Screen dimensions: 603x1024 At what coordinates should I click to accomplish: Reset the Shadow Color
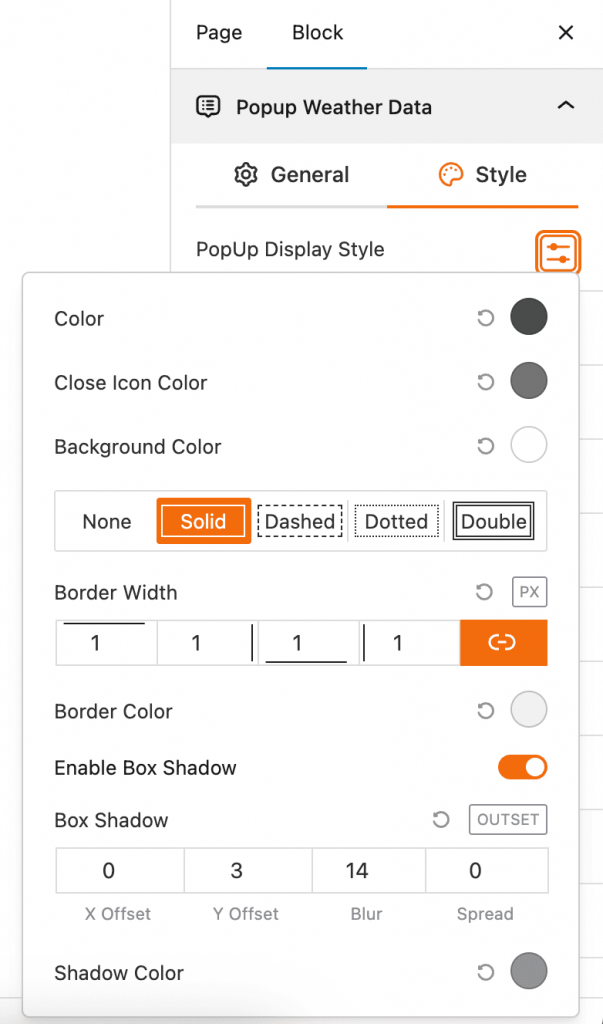tap(485, 972)
